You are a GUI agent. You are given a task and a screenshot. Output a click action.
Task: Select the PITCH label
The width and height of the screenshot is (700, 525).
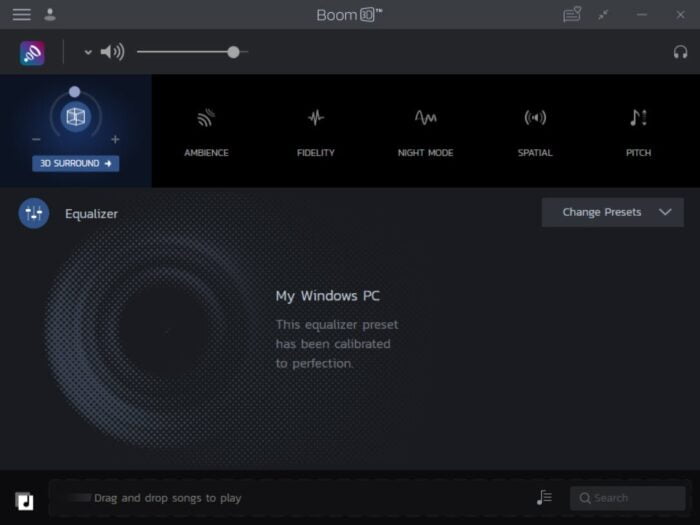(638, 153)
